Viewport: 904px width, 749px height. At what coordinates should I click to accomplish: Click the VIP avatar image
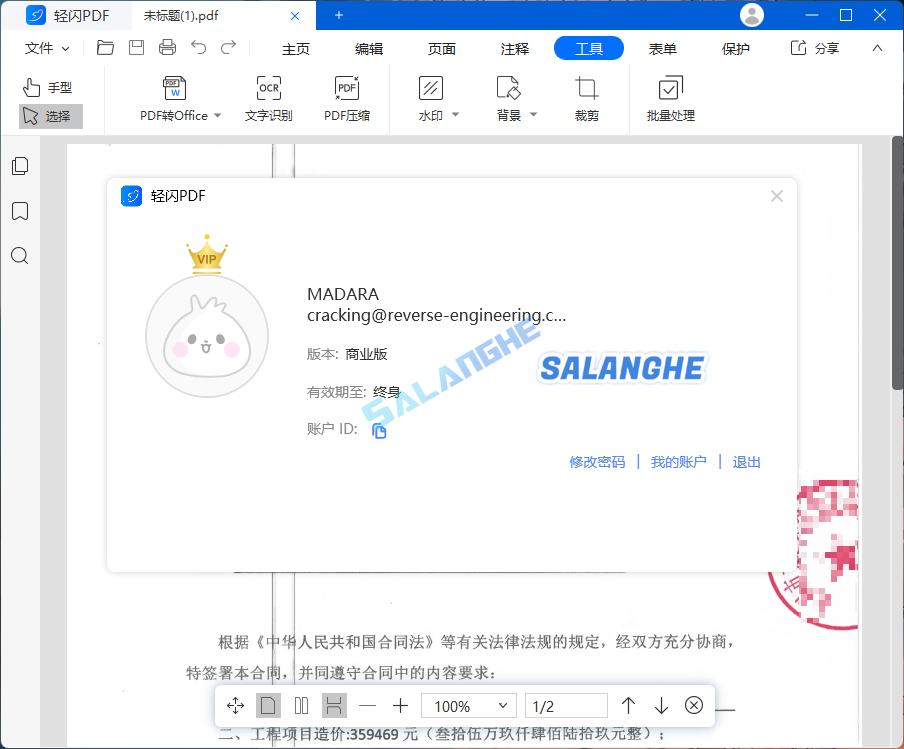(x=207, y=336)
